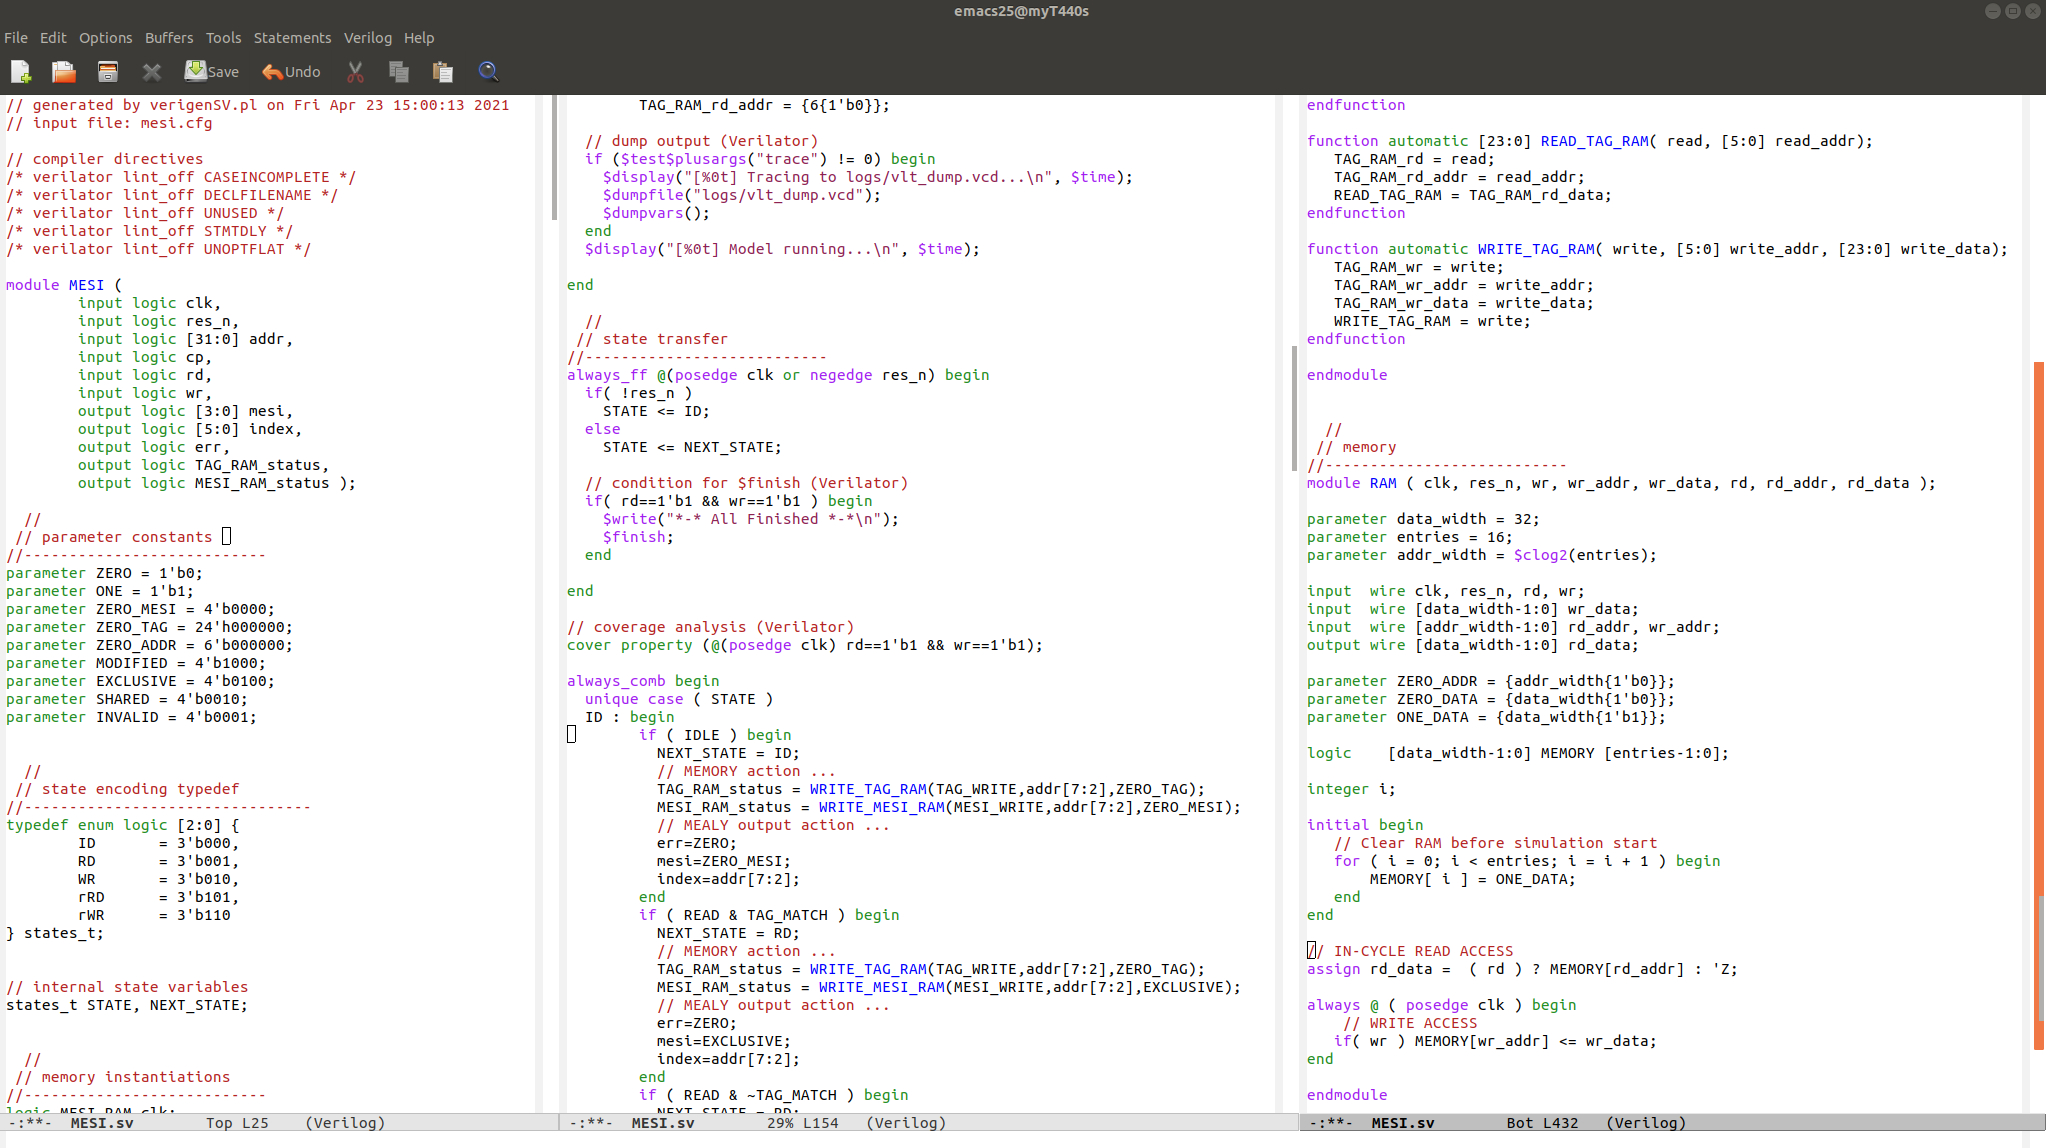The image size is (2046, 1148).
Task: Click the 'module RAM (' declaration line
Action: tap(1621, 483)
